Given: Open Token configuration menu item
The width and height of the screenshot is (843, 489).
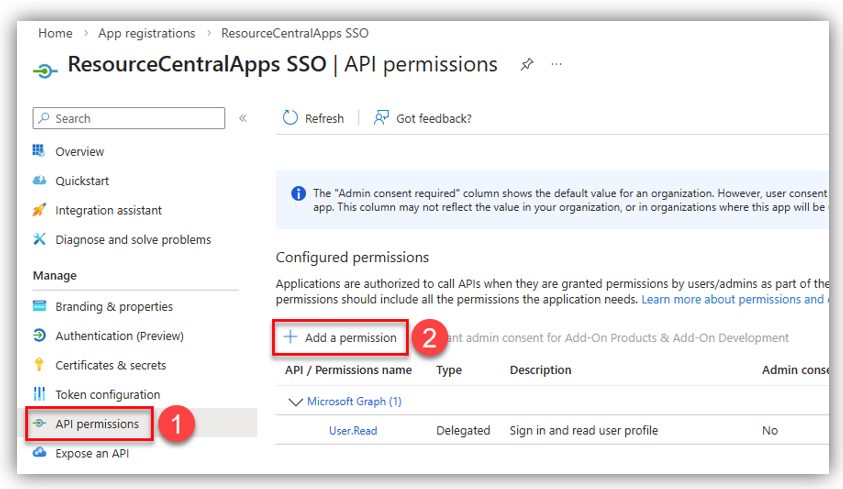Looking at the screenshot, I should pyautogui.click(x=107, y=395).
